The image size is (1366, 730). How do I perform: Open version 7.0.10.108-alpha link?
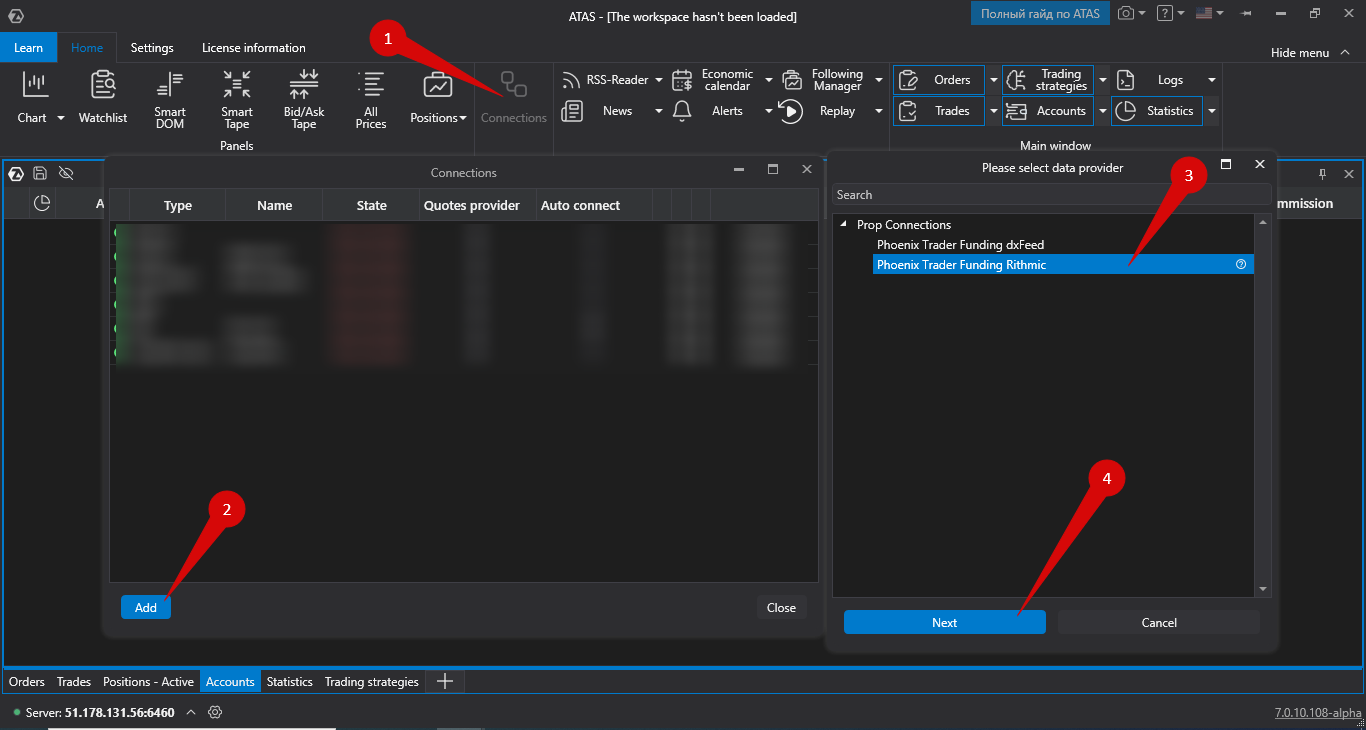coord(1318,713)
